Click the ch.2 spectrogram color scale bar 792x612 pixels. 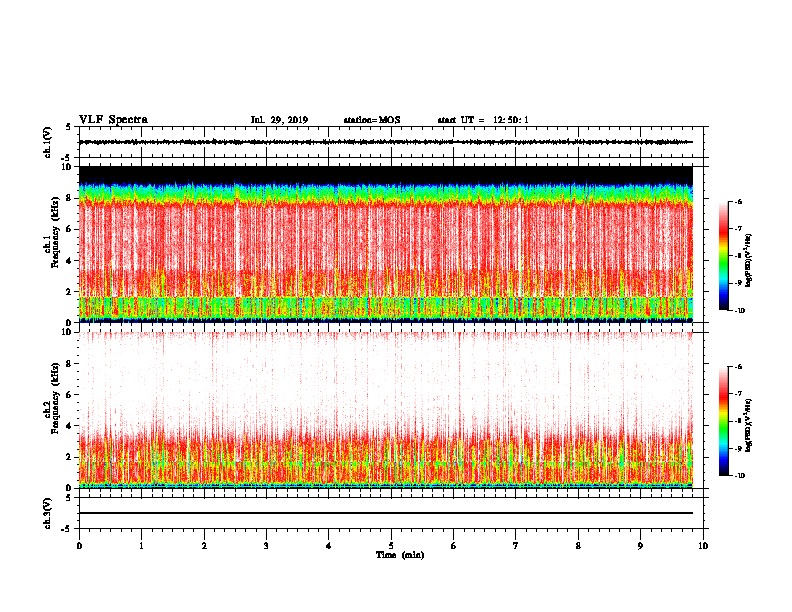click(723, 421)
